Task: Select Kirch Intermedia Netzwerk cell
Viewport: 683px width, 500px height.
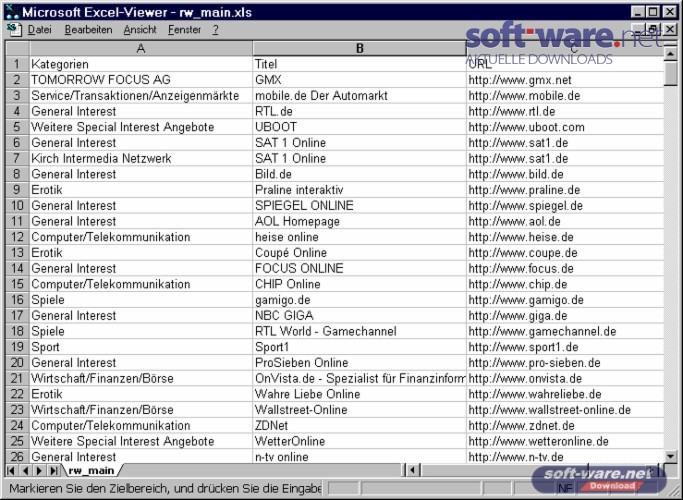Action: click(141, 158)
